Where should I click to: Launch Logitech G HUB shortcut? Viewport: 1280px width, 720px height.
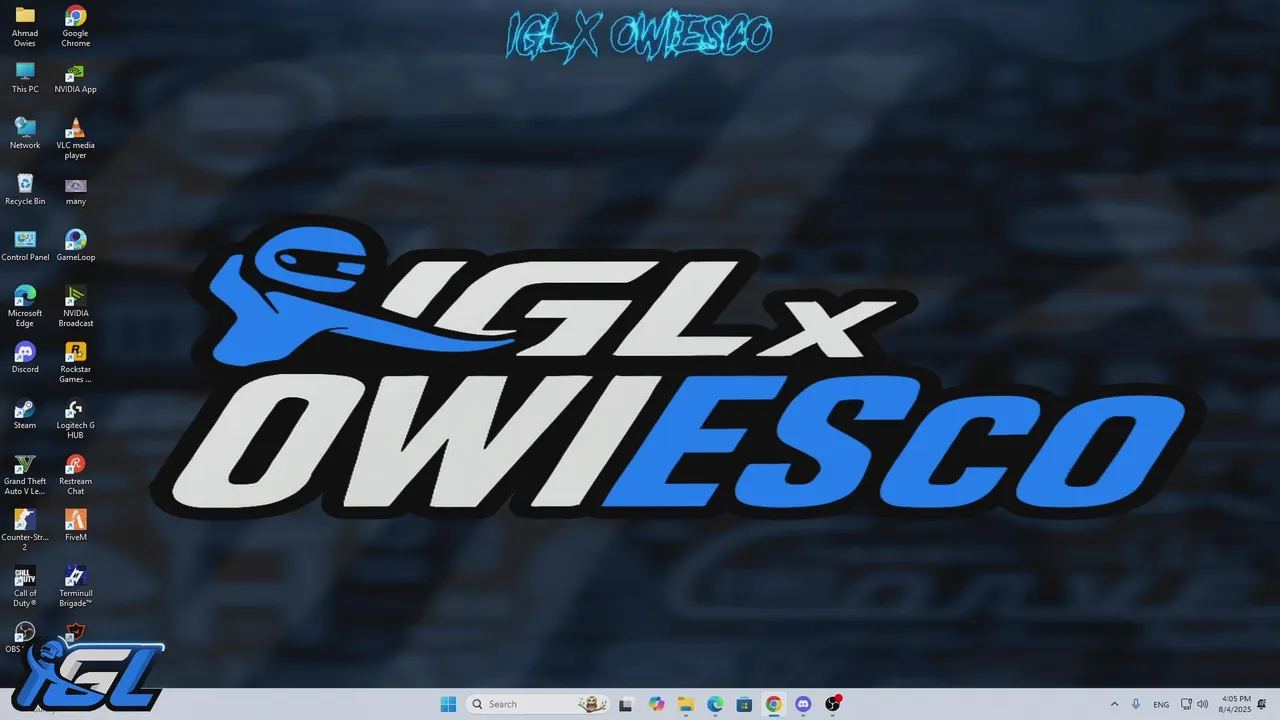75,418
